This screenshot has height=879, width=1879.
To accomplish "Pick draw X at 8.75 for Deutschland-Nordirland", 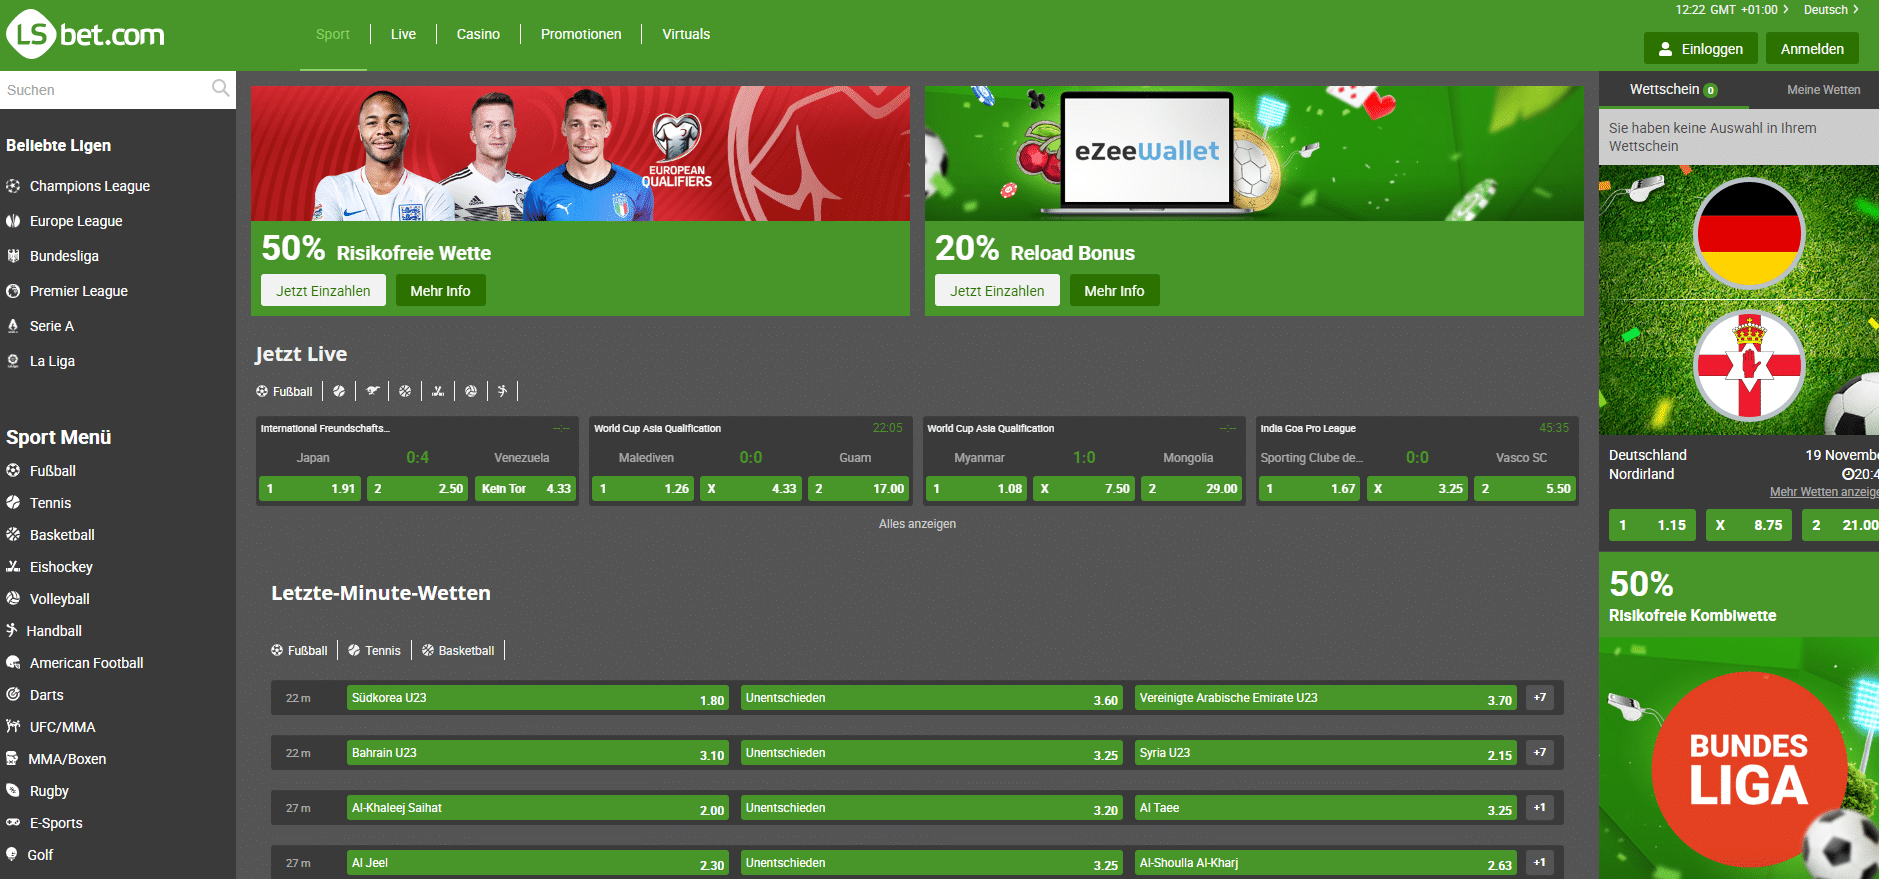I will (x=1749, y=525).
